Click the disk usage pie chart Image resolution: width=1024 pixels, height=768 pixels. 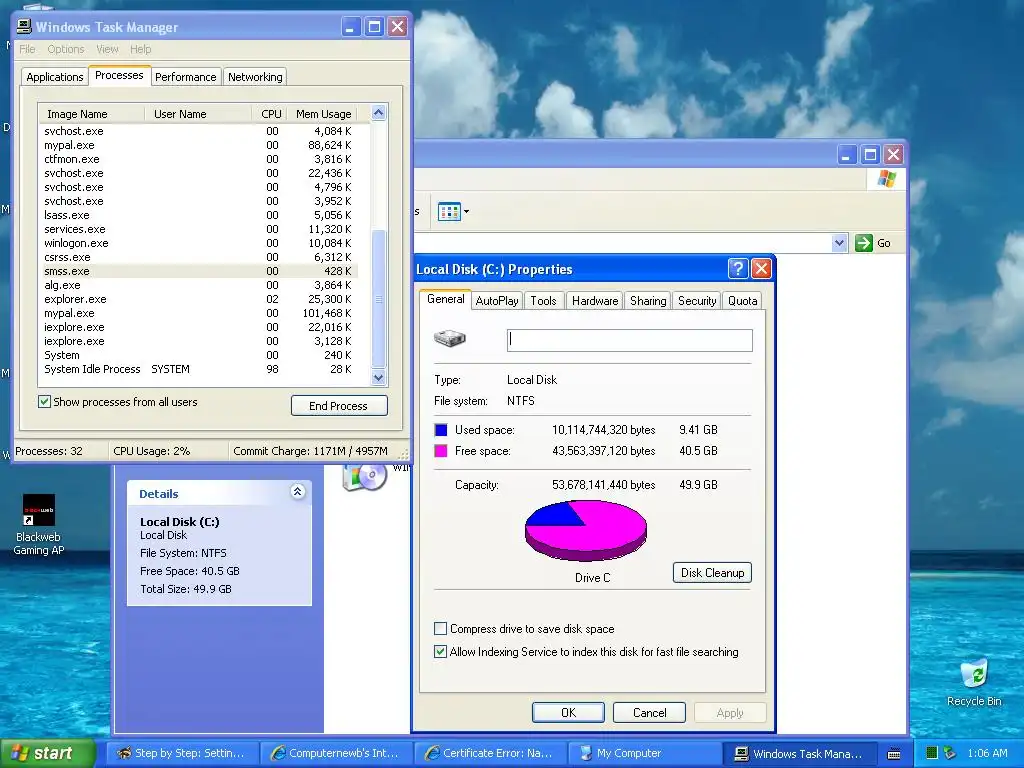pyautogui.click(x=586, y=530)
